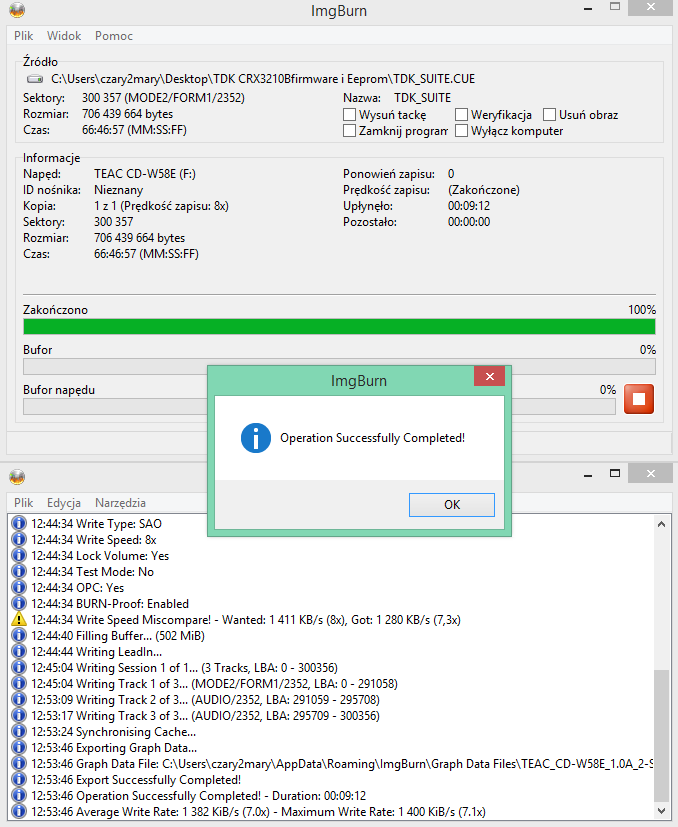The height and width of the screenshot is (827, 678).
Task: Click info icon beside Filling Buffer line
Action: point(19,636)
